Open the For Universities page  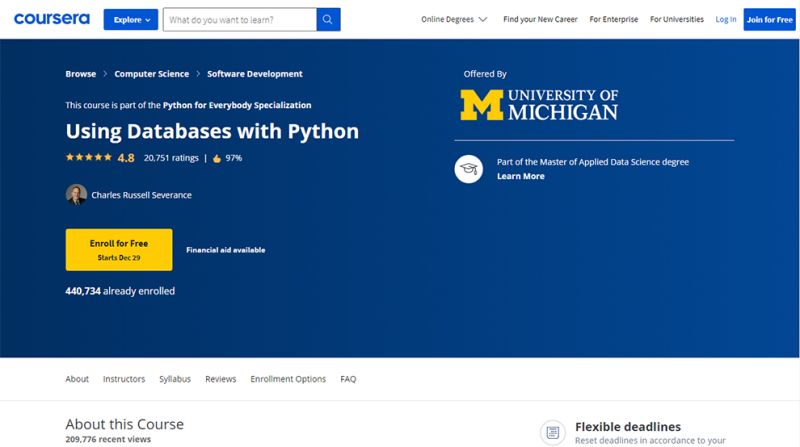tap(677, 19)
